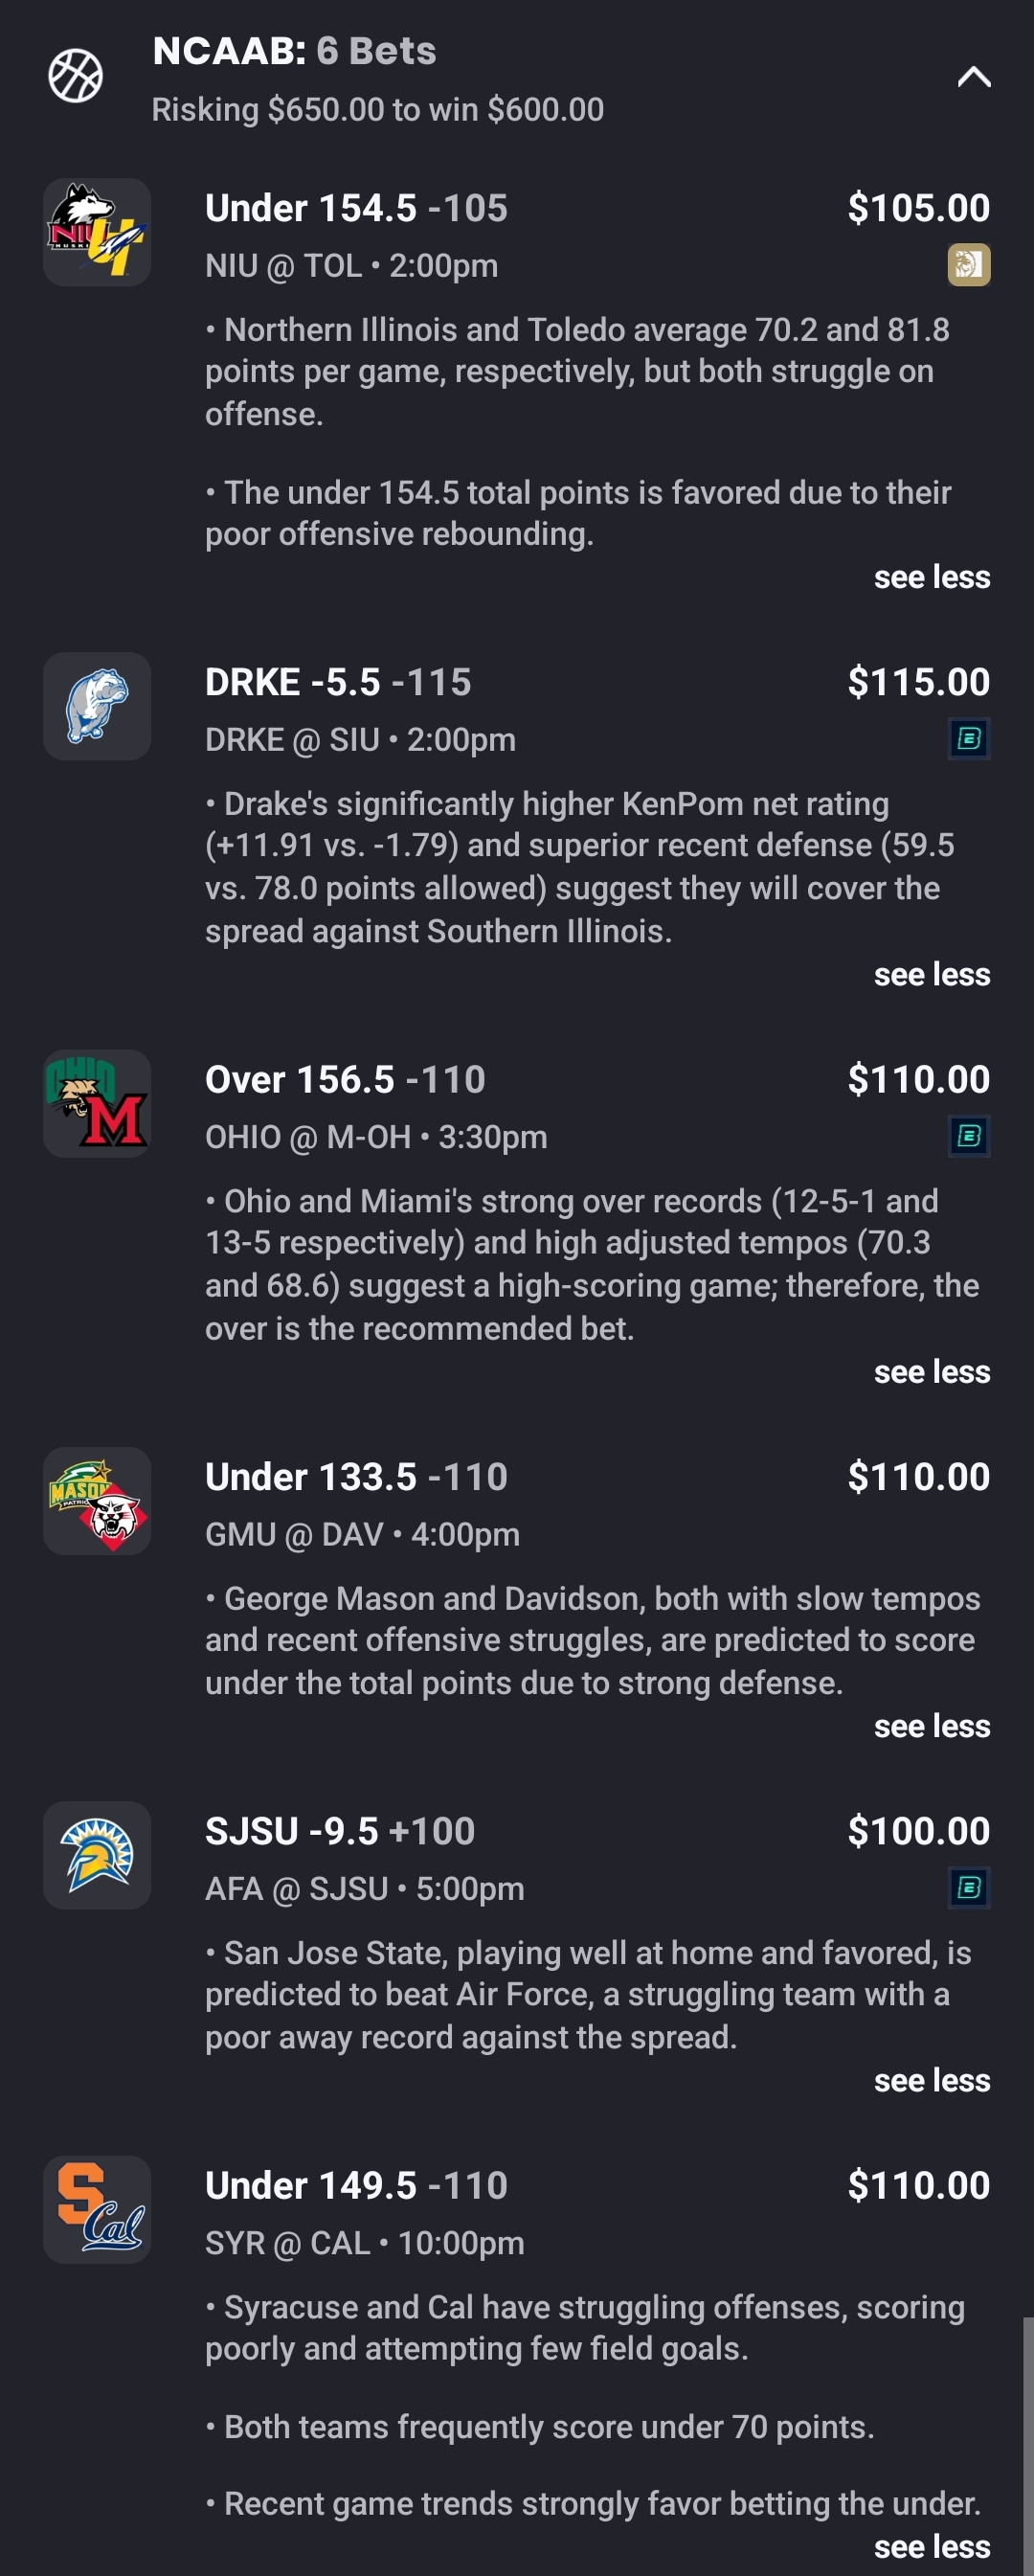Tap George Mason vs Davidson logos
The width and height of the screenshot is (1034, 2576).
97,1500
